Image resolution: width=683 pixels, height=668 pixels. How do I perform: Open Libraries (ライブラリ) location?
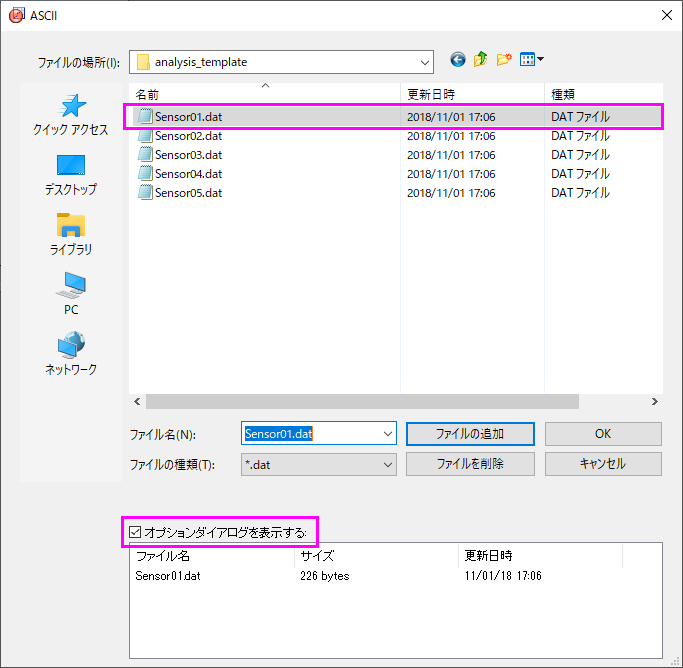71,235
